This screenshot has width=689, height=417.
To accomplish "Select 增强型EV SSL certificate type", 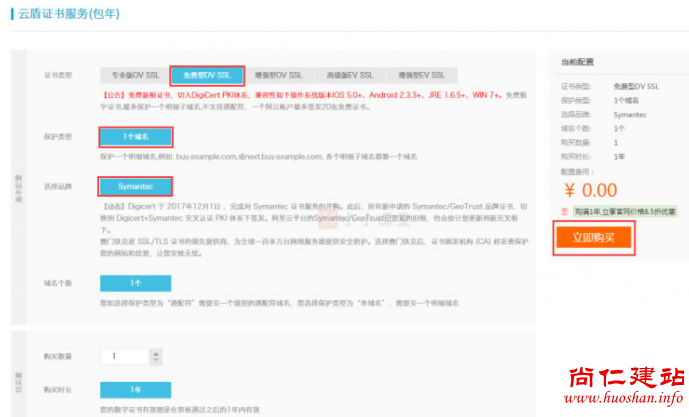I will click(x=421, y=76).
